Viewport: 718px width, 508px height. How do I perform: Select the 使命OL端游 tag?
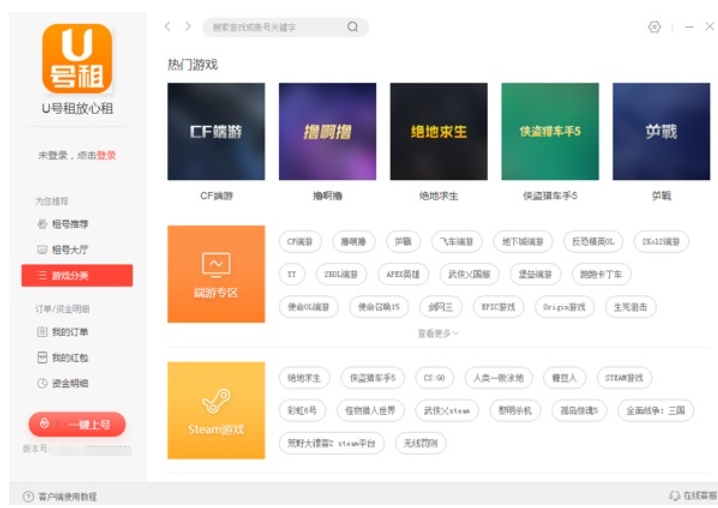coord(309,307)
